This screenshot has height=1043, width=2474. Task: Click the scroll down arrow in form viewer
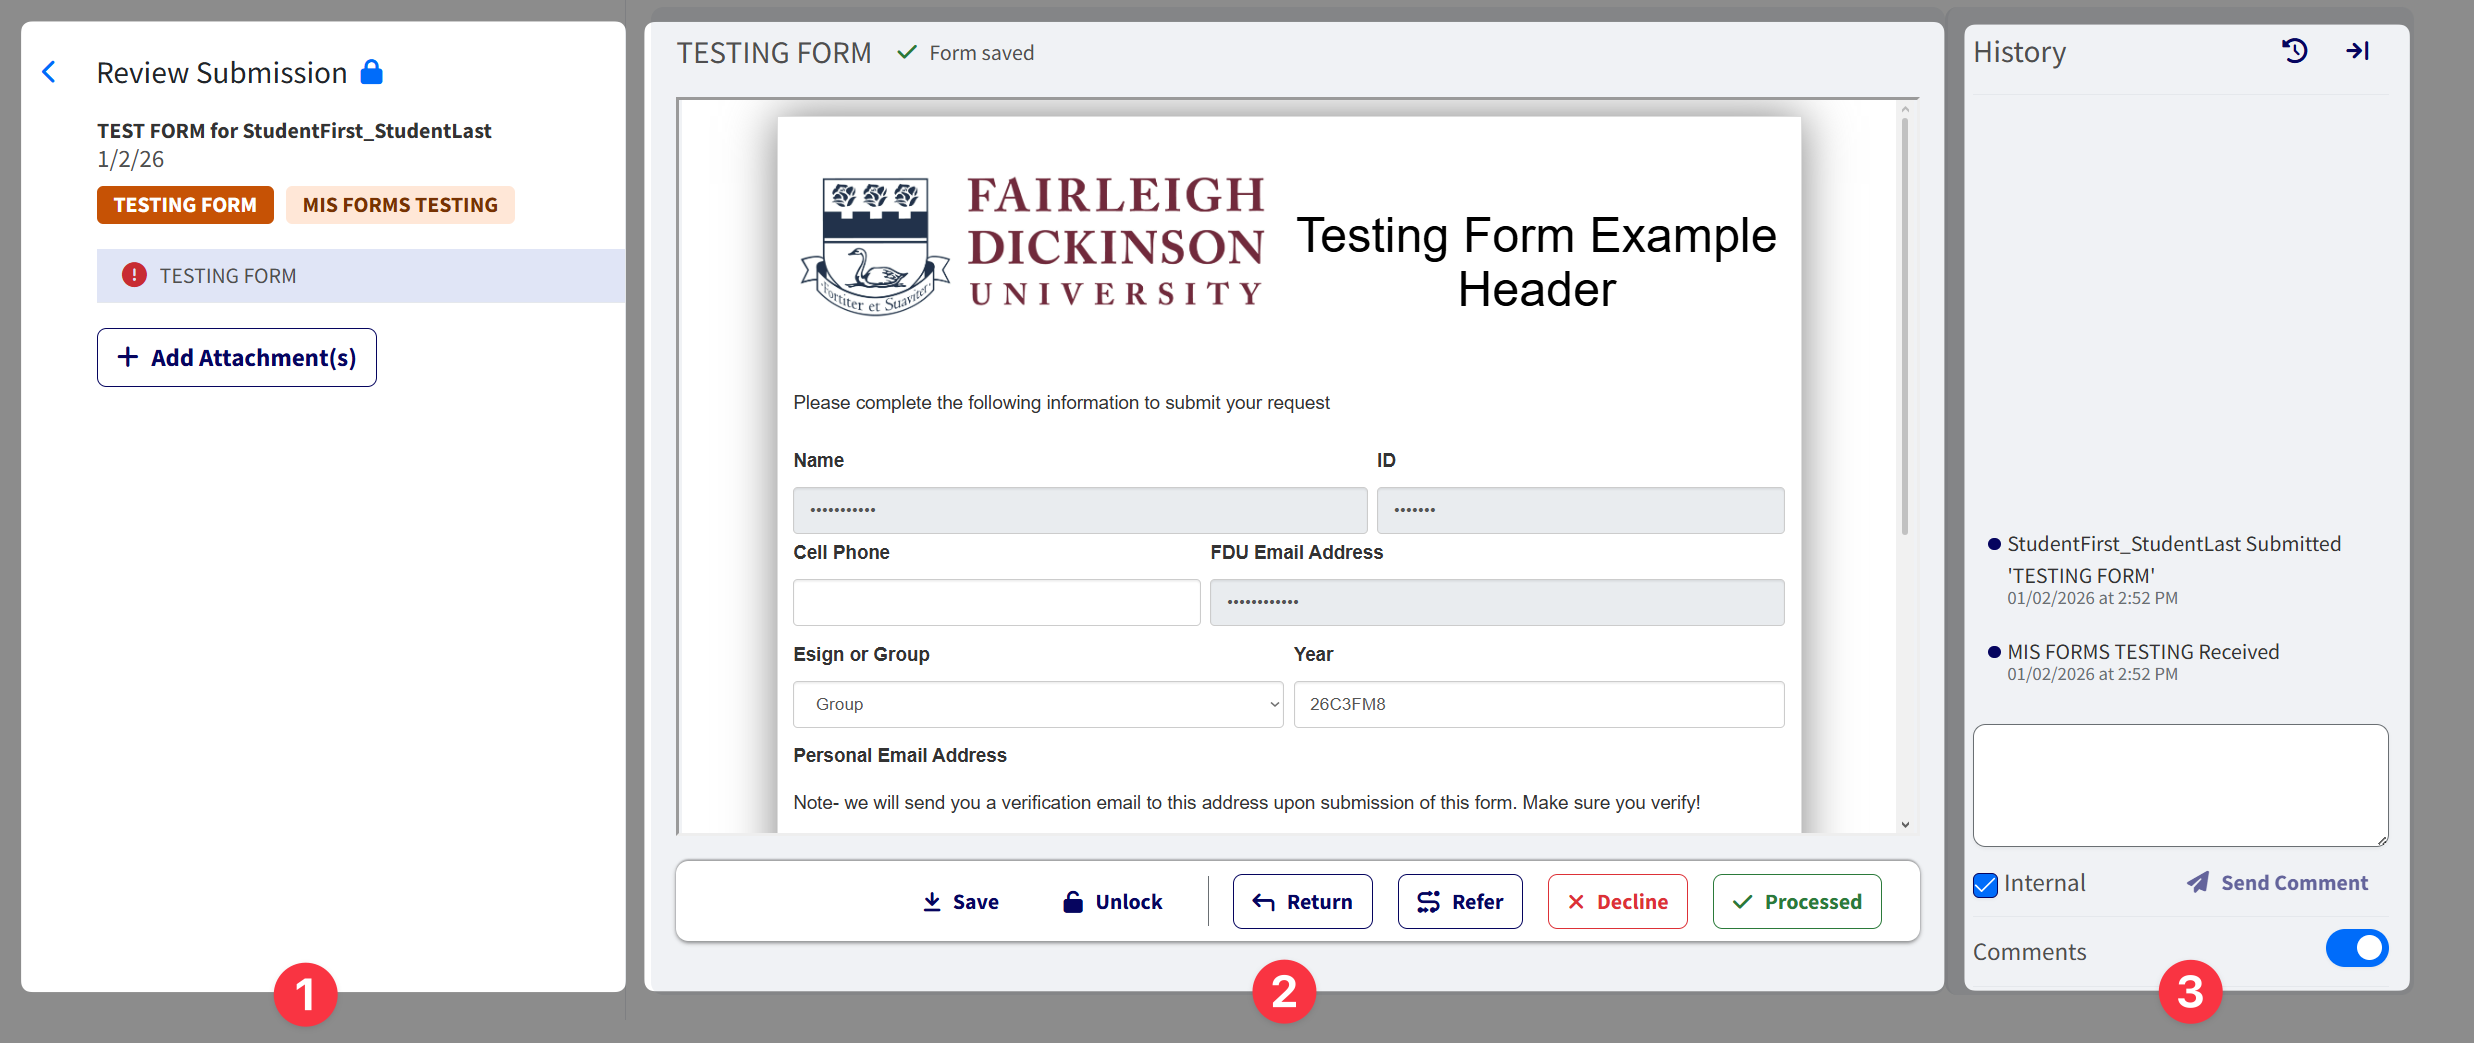click(1905, 825)
